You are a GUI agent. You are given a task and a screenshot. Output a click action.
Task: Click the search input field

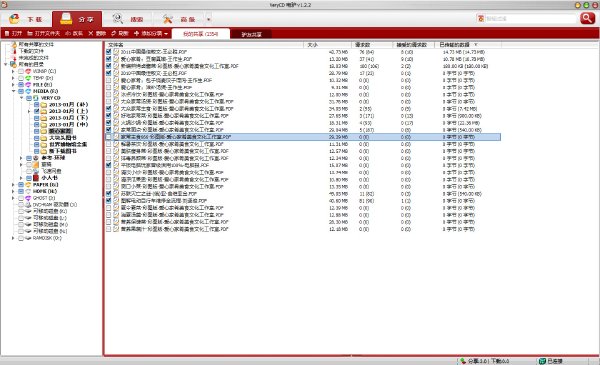(x=530, y=18)
